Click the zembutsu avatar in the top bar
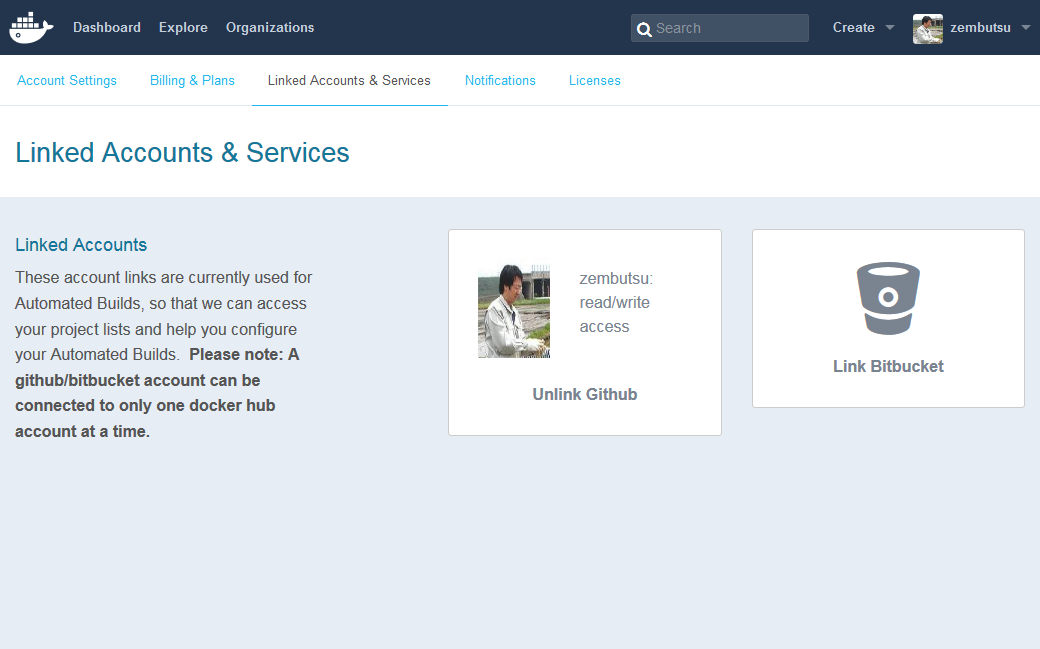 927,29
